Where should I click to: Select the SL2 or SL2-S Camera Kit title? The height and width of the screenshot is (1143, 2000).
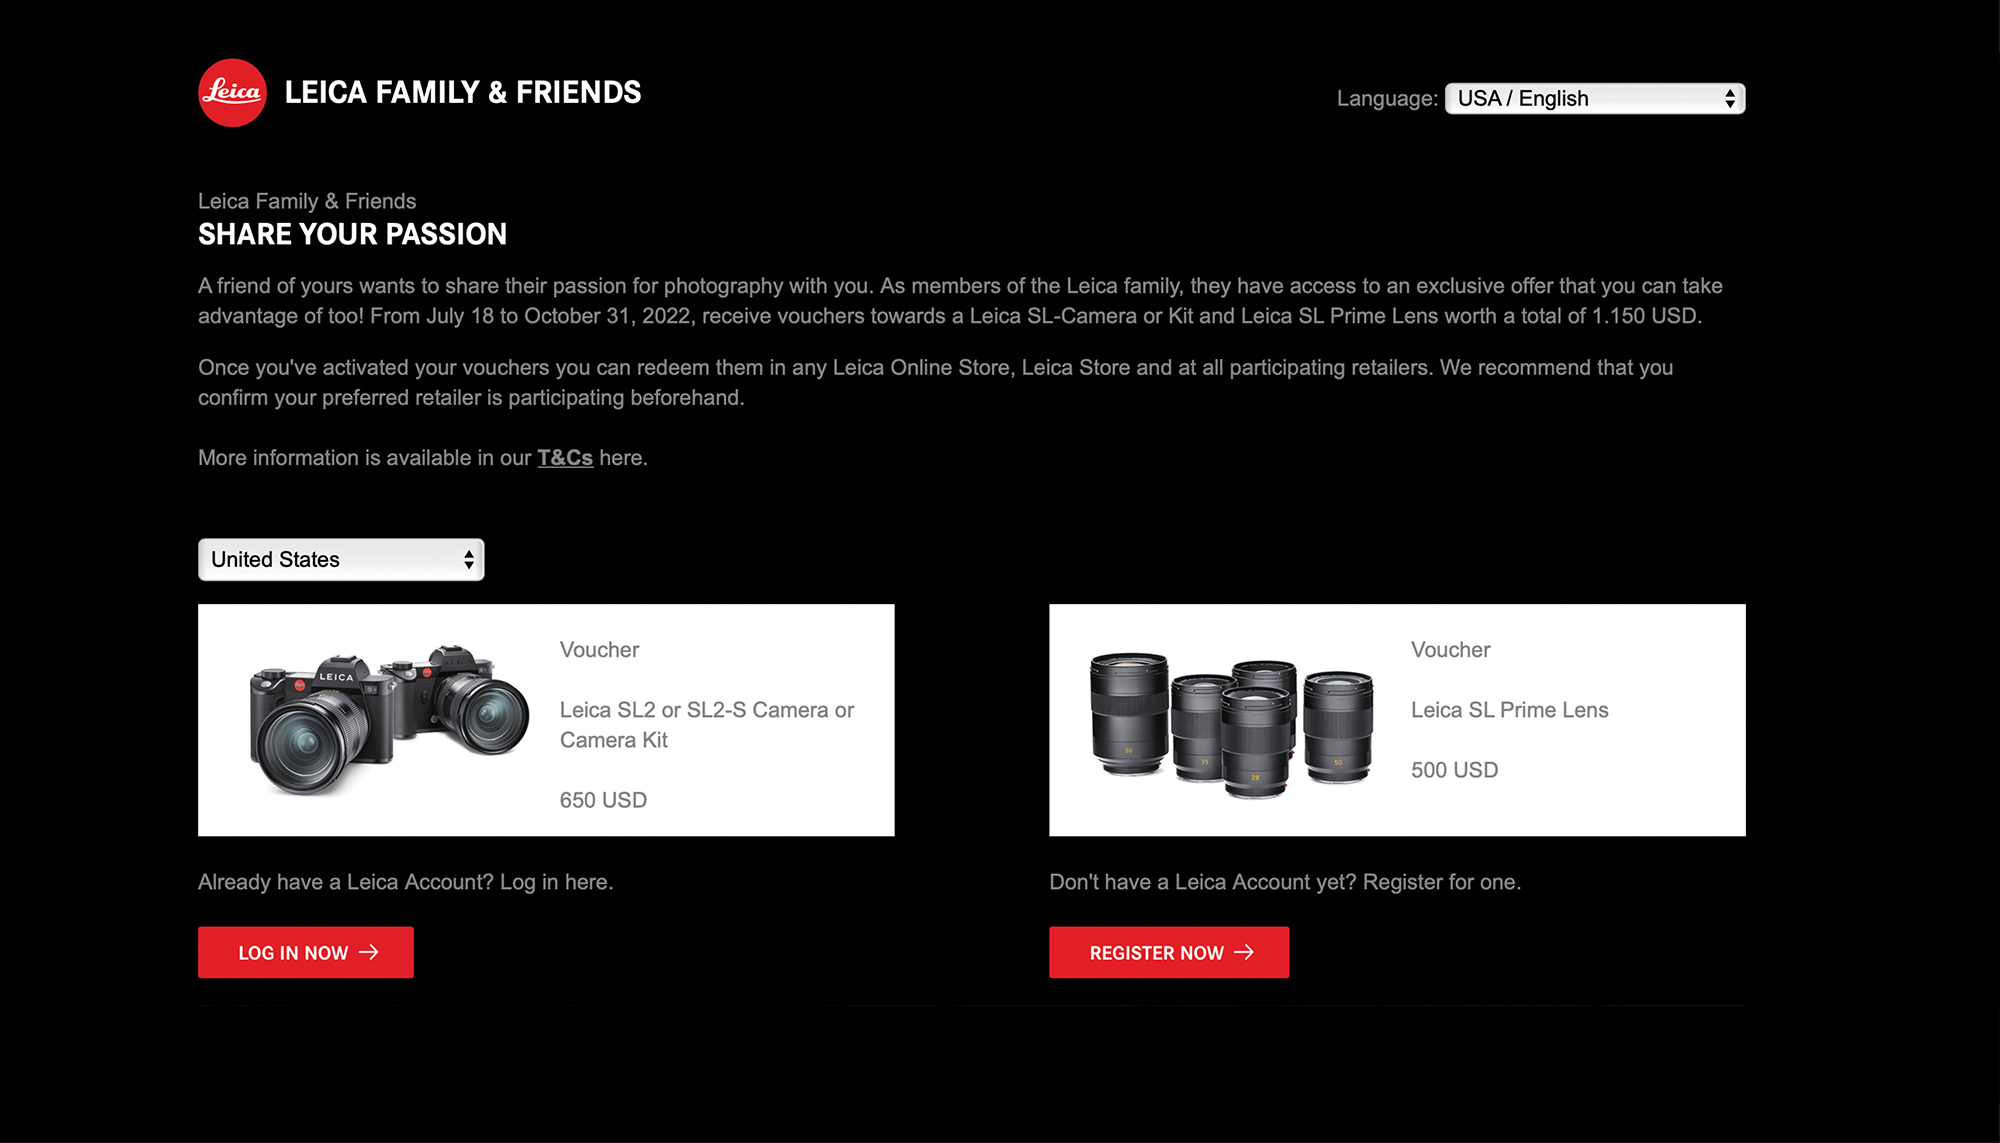[x=707, y=725]
